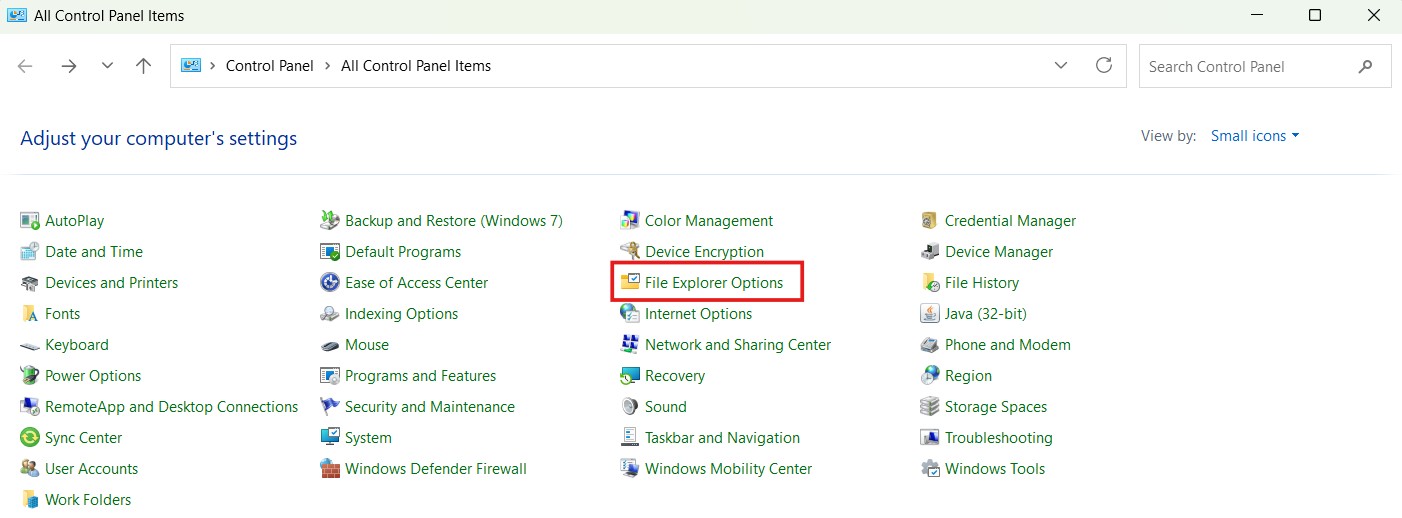Select Control Panel in the breadcrumb
The image size is (1402, 518).
pos(269,66)
